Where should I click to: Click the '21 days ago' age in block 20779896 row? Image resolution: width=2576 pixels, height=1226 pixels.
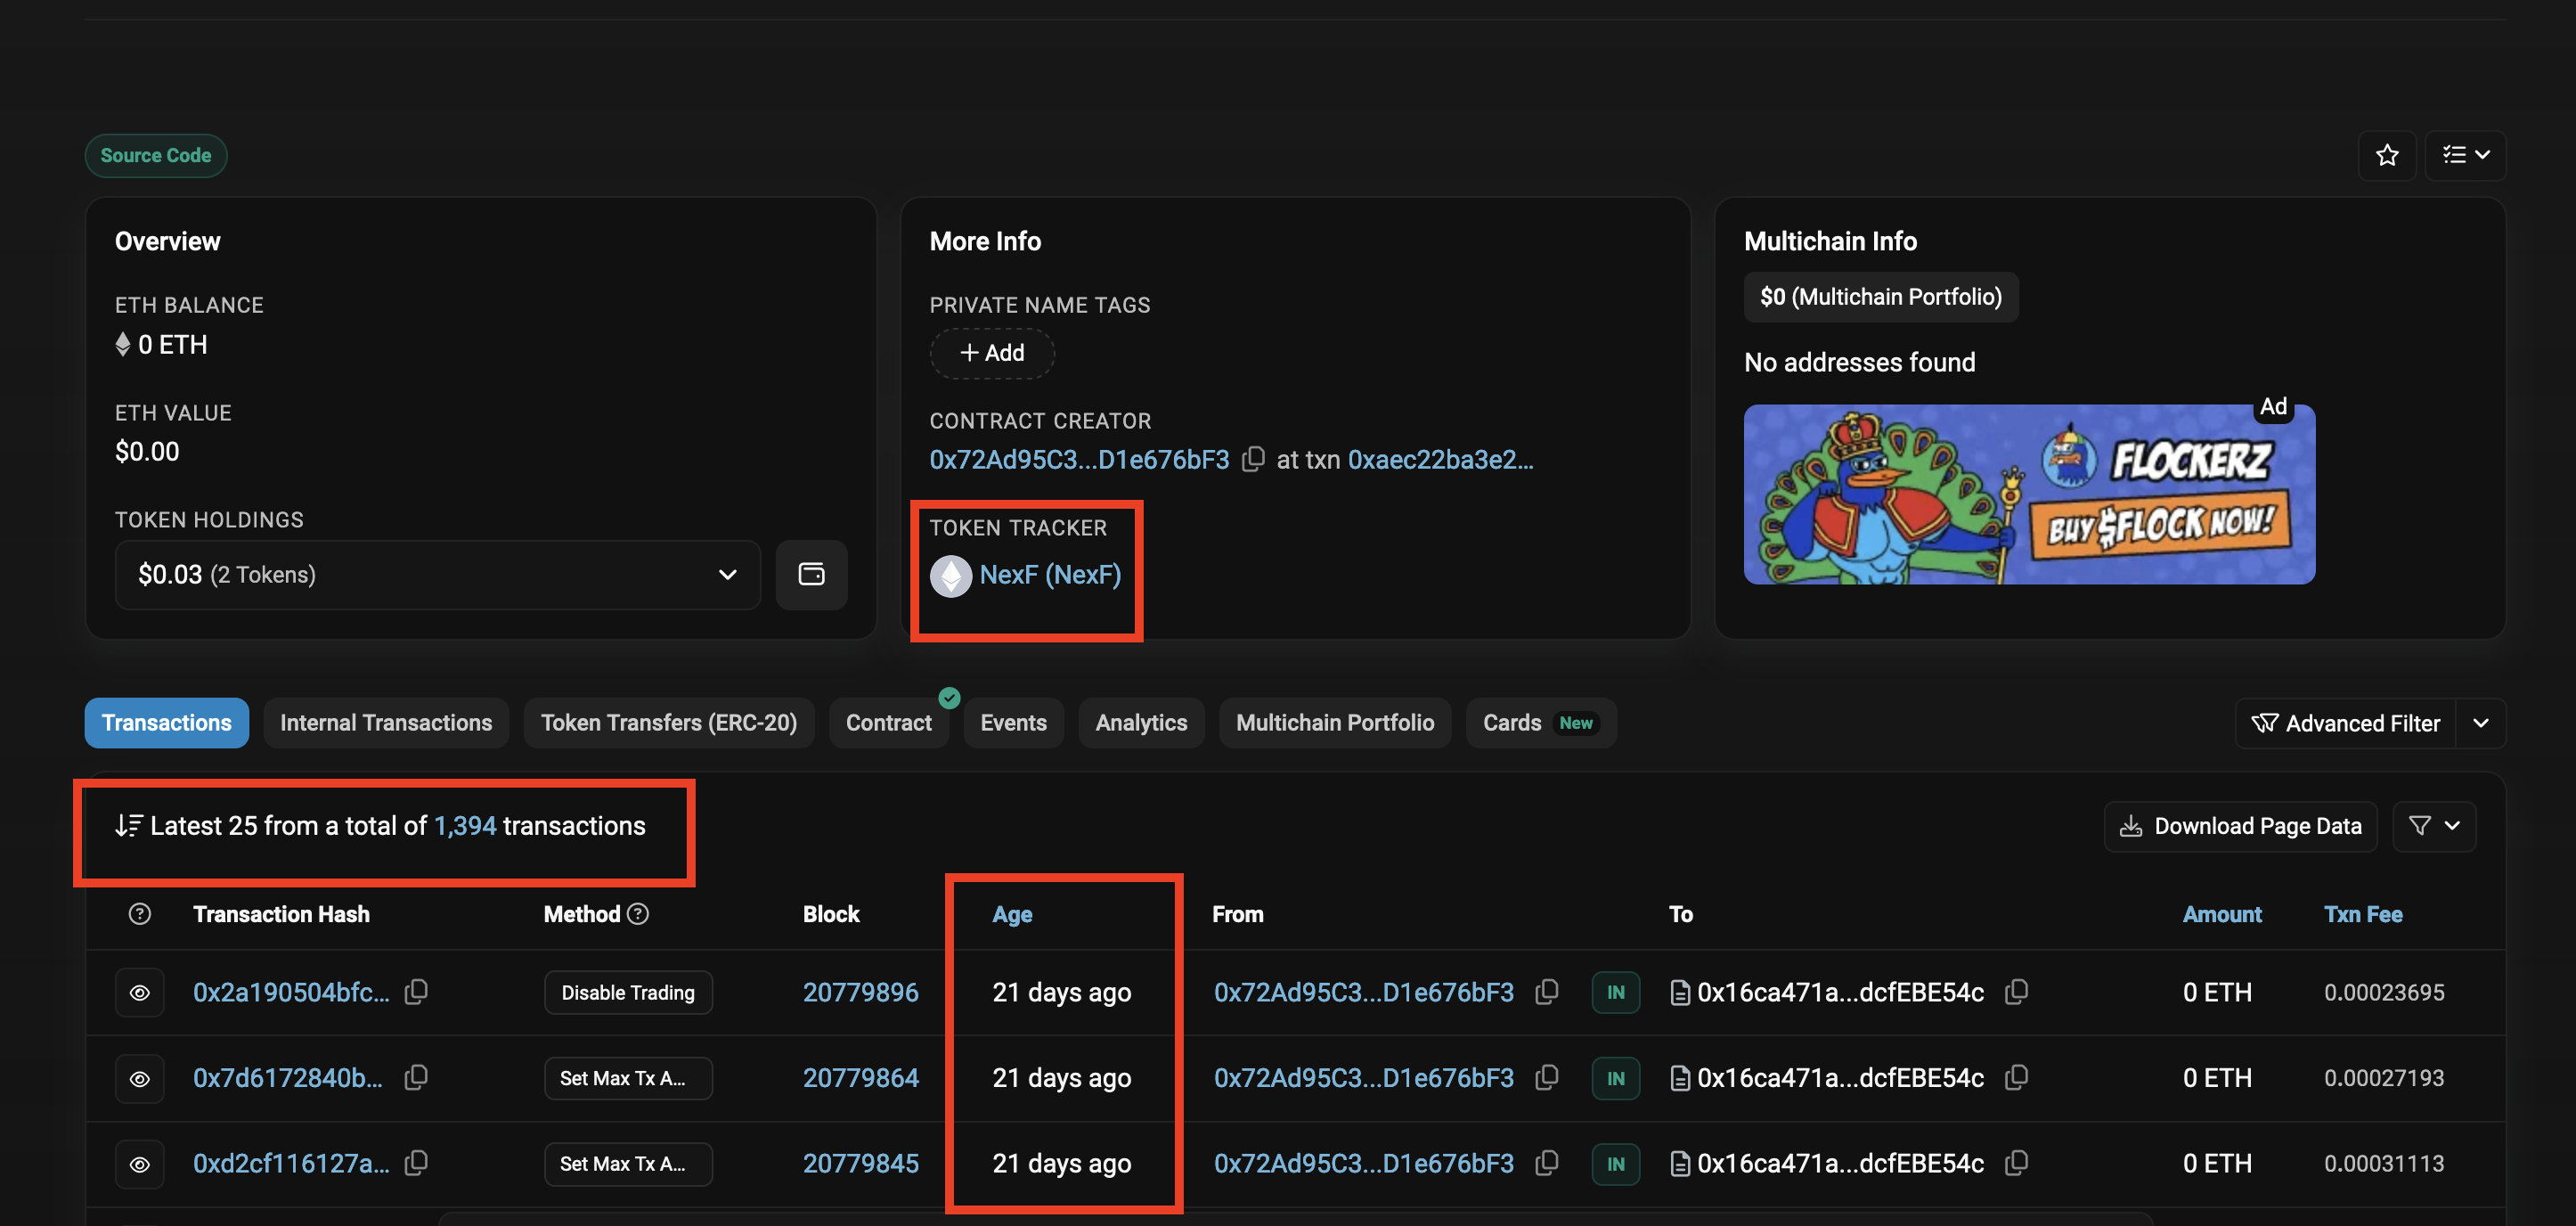(1061, 992)
